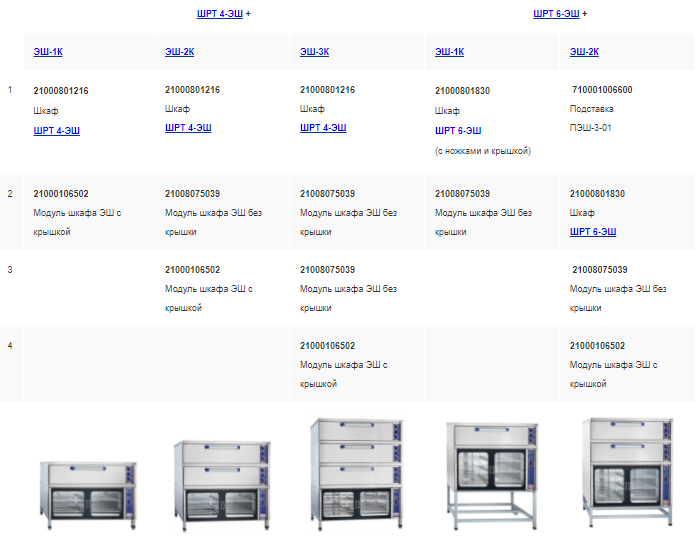Select Модуль шкафа ЭШ с крышкой in first column
700x543 pixels.
point(77,222)
